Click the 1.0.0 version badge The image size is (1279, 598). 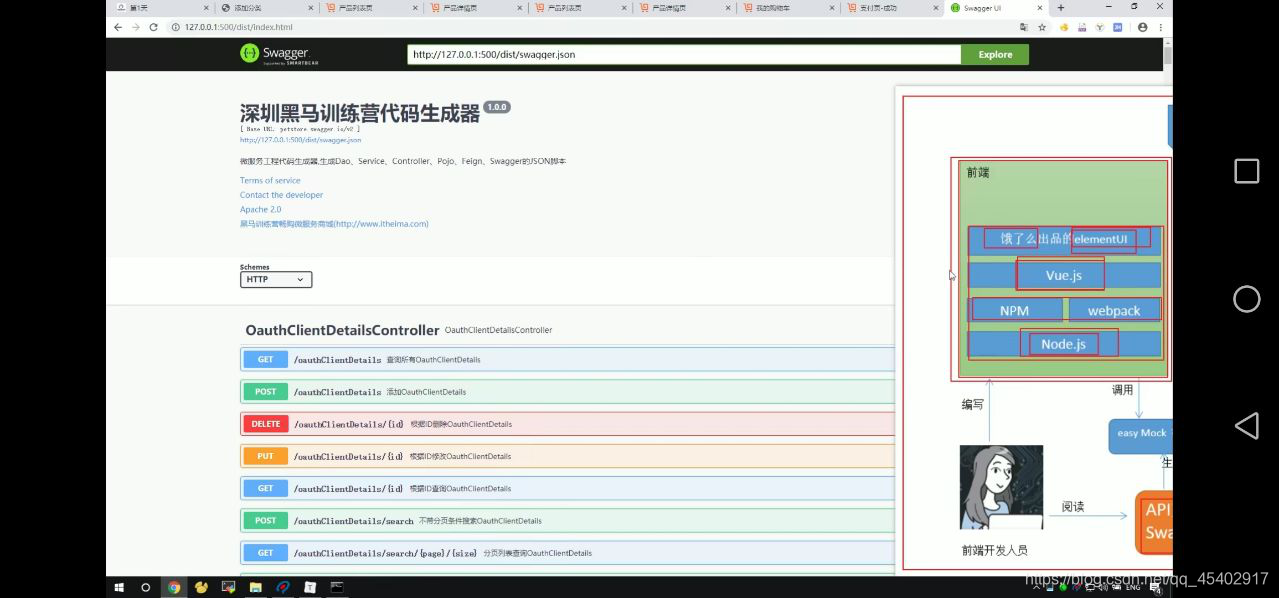497,107
